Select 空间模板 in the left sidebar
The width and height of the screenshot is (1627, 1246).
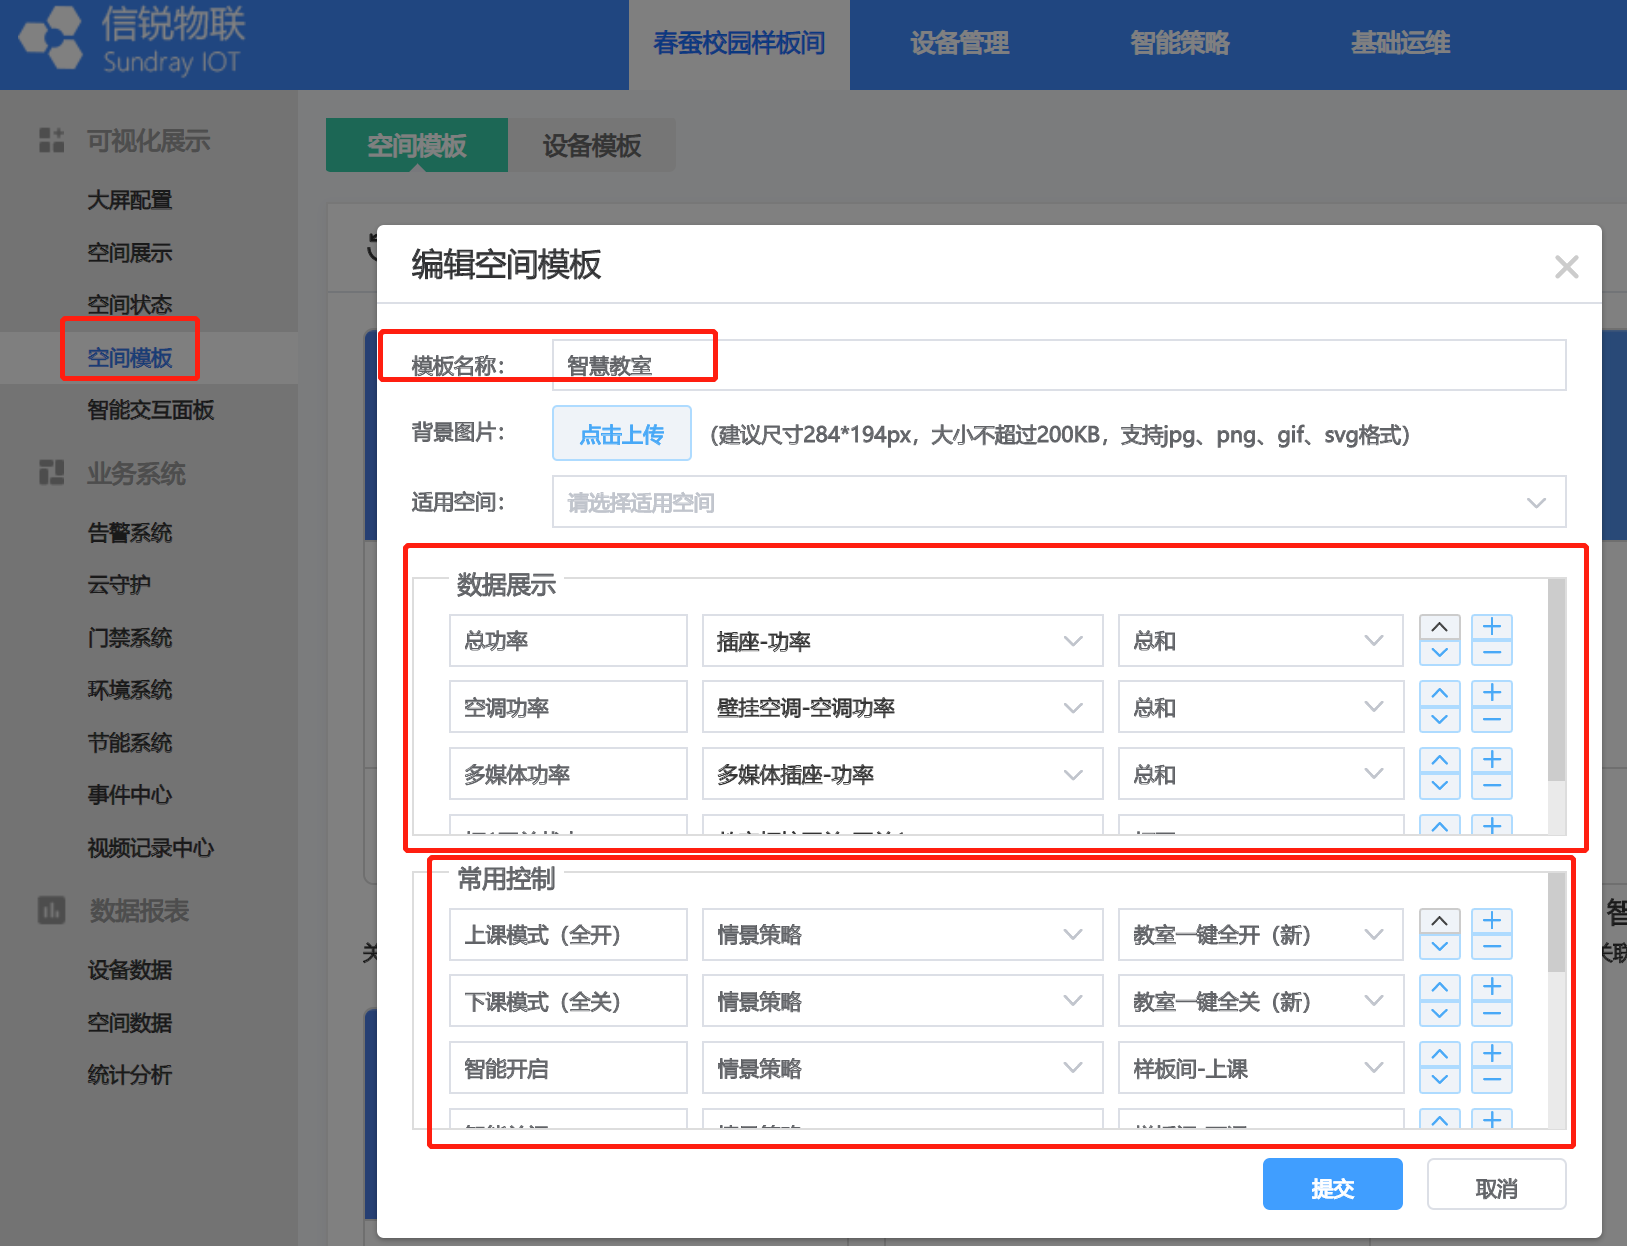tap(130, 358)
